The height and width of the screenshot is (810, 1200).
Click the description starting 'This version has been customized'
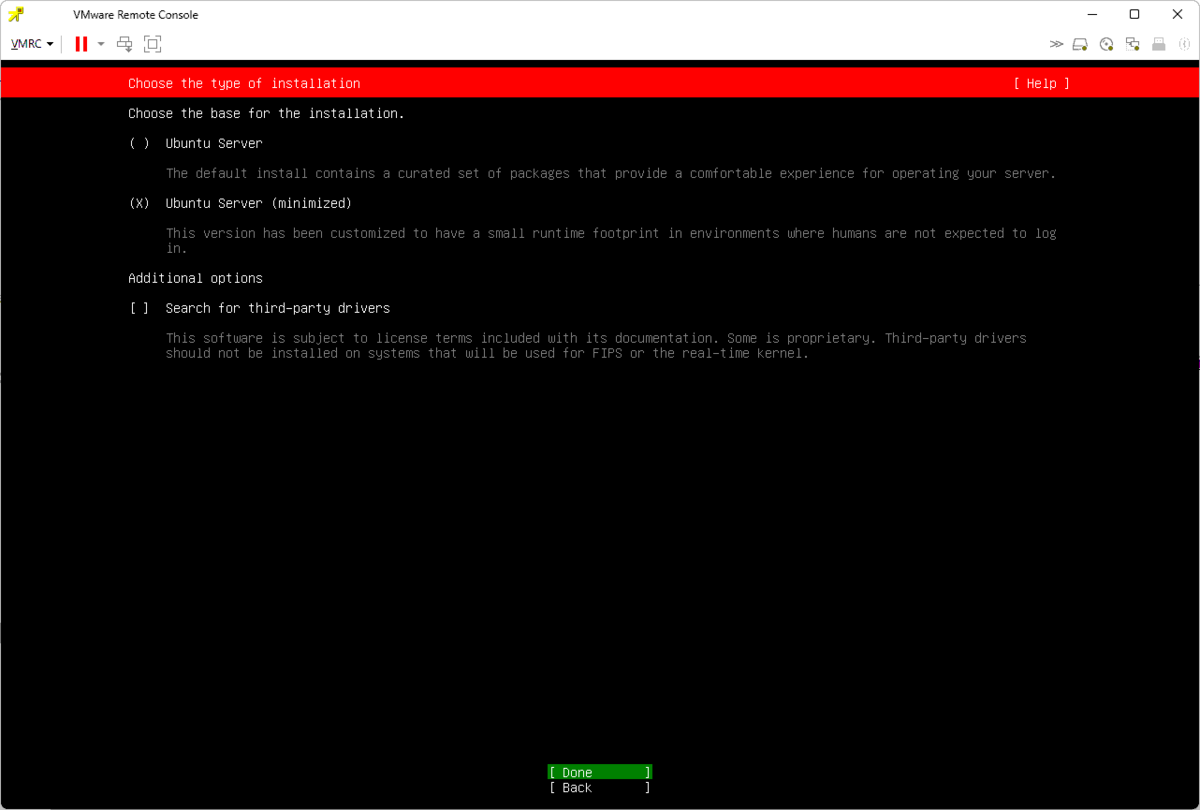(611, 240)
